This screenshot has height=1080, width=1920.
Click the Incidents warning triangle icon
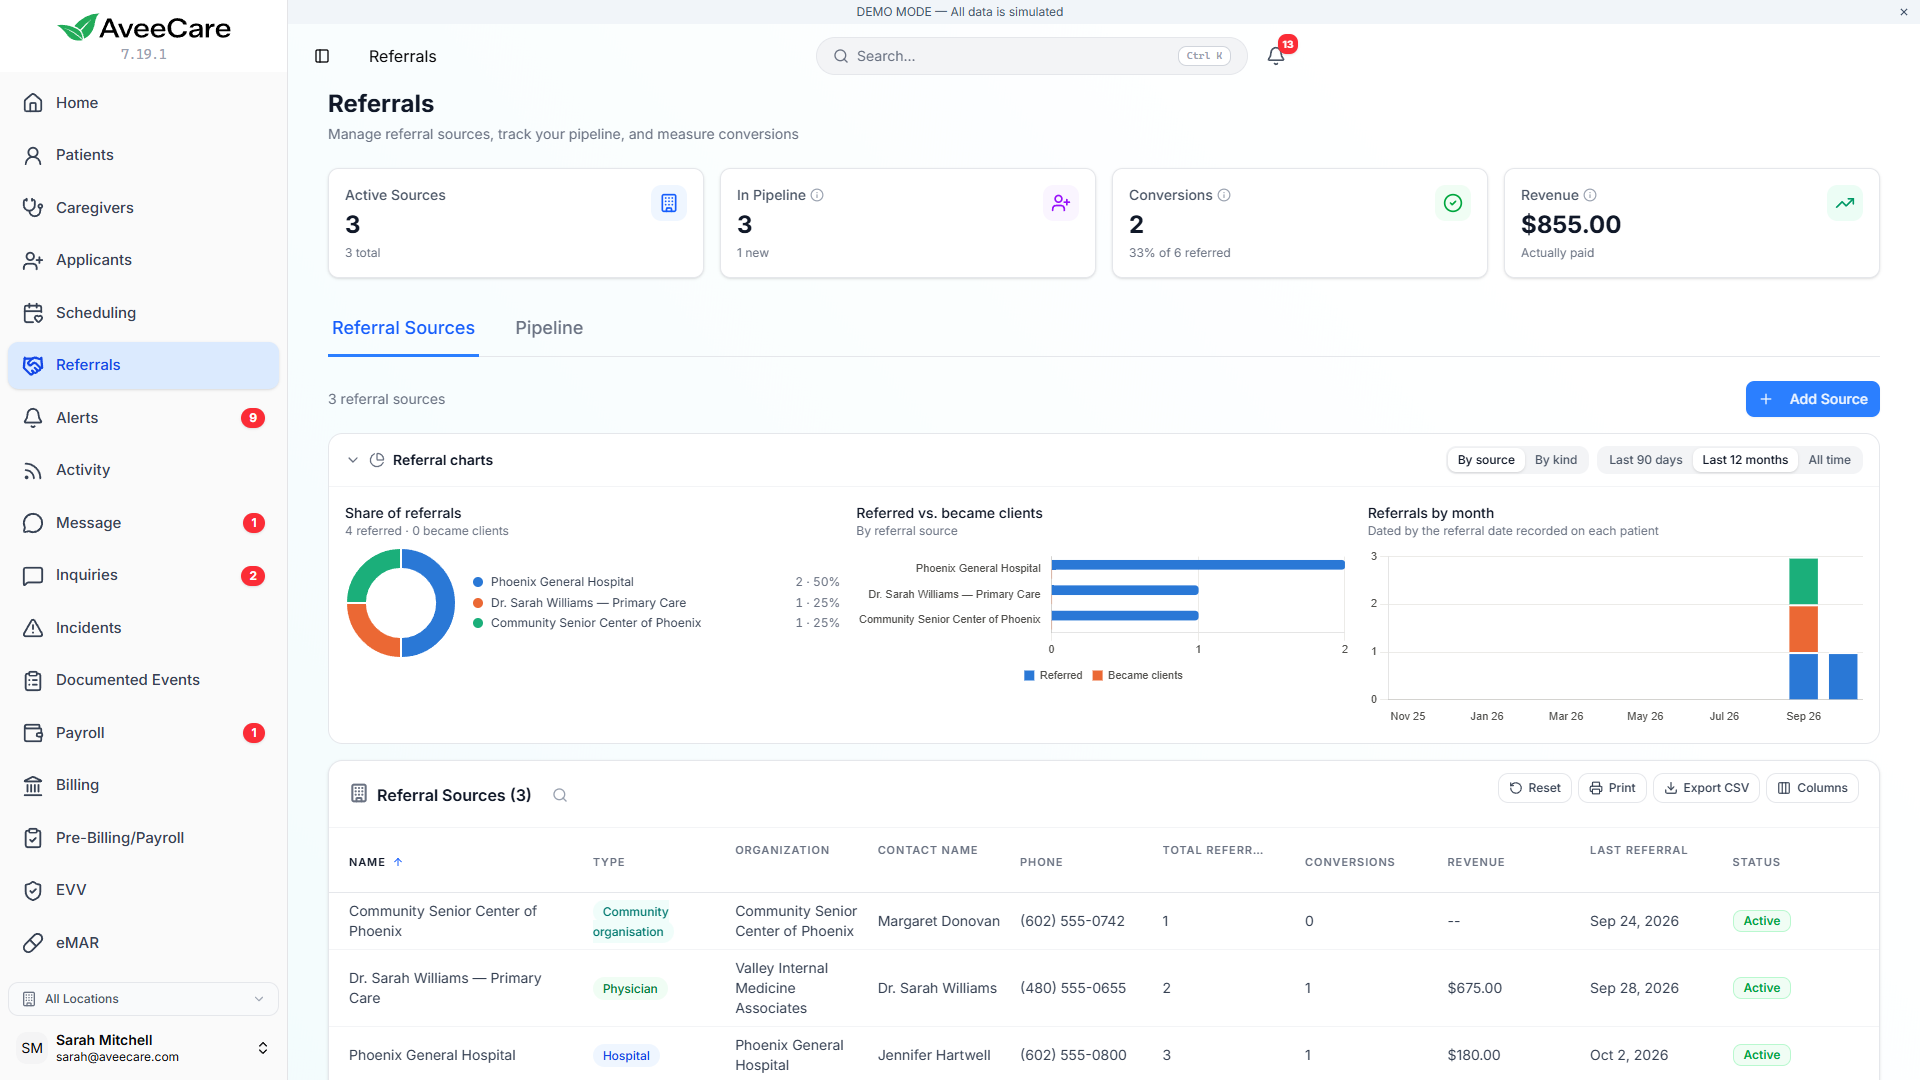(33, 628)
